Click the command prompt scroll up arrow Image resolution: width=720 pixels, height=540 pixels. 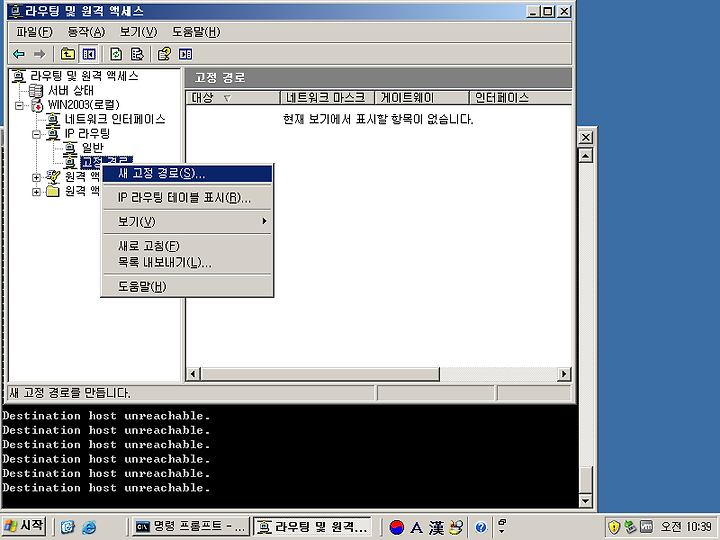tap(585, 156)
